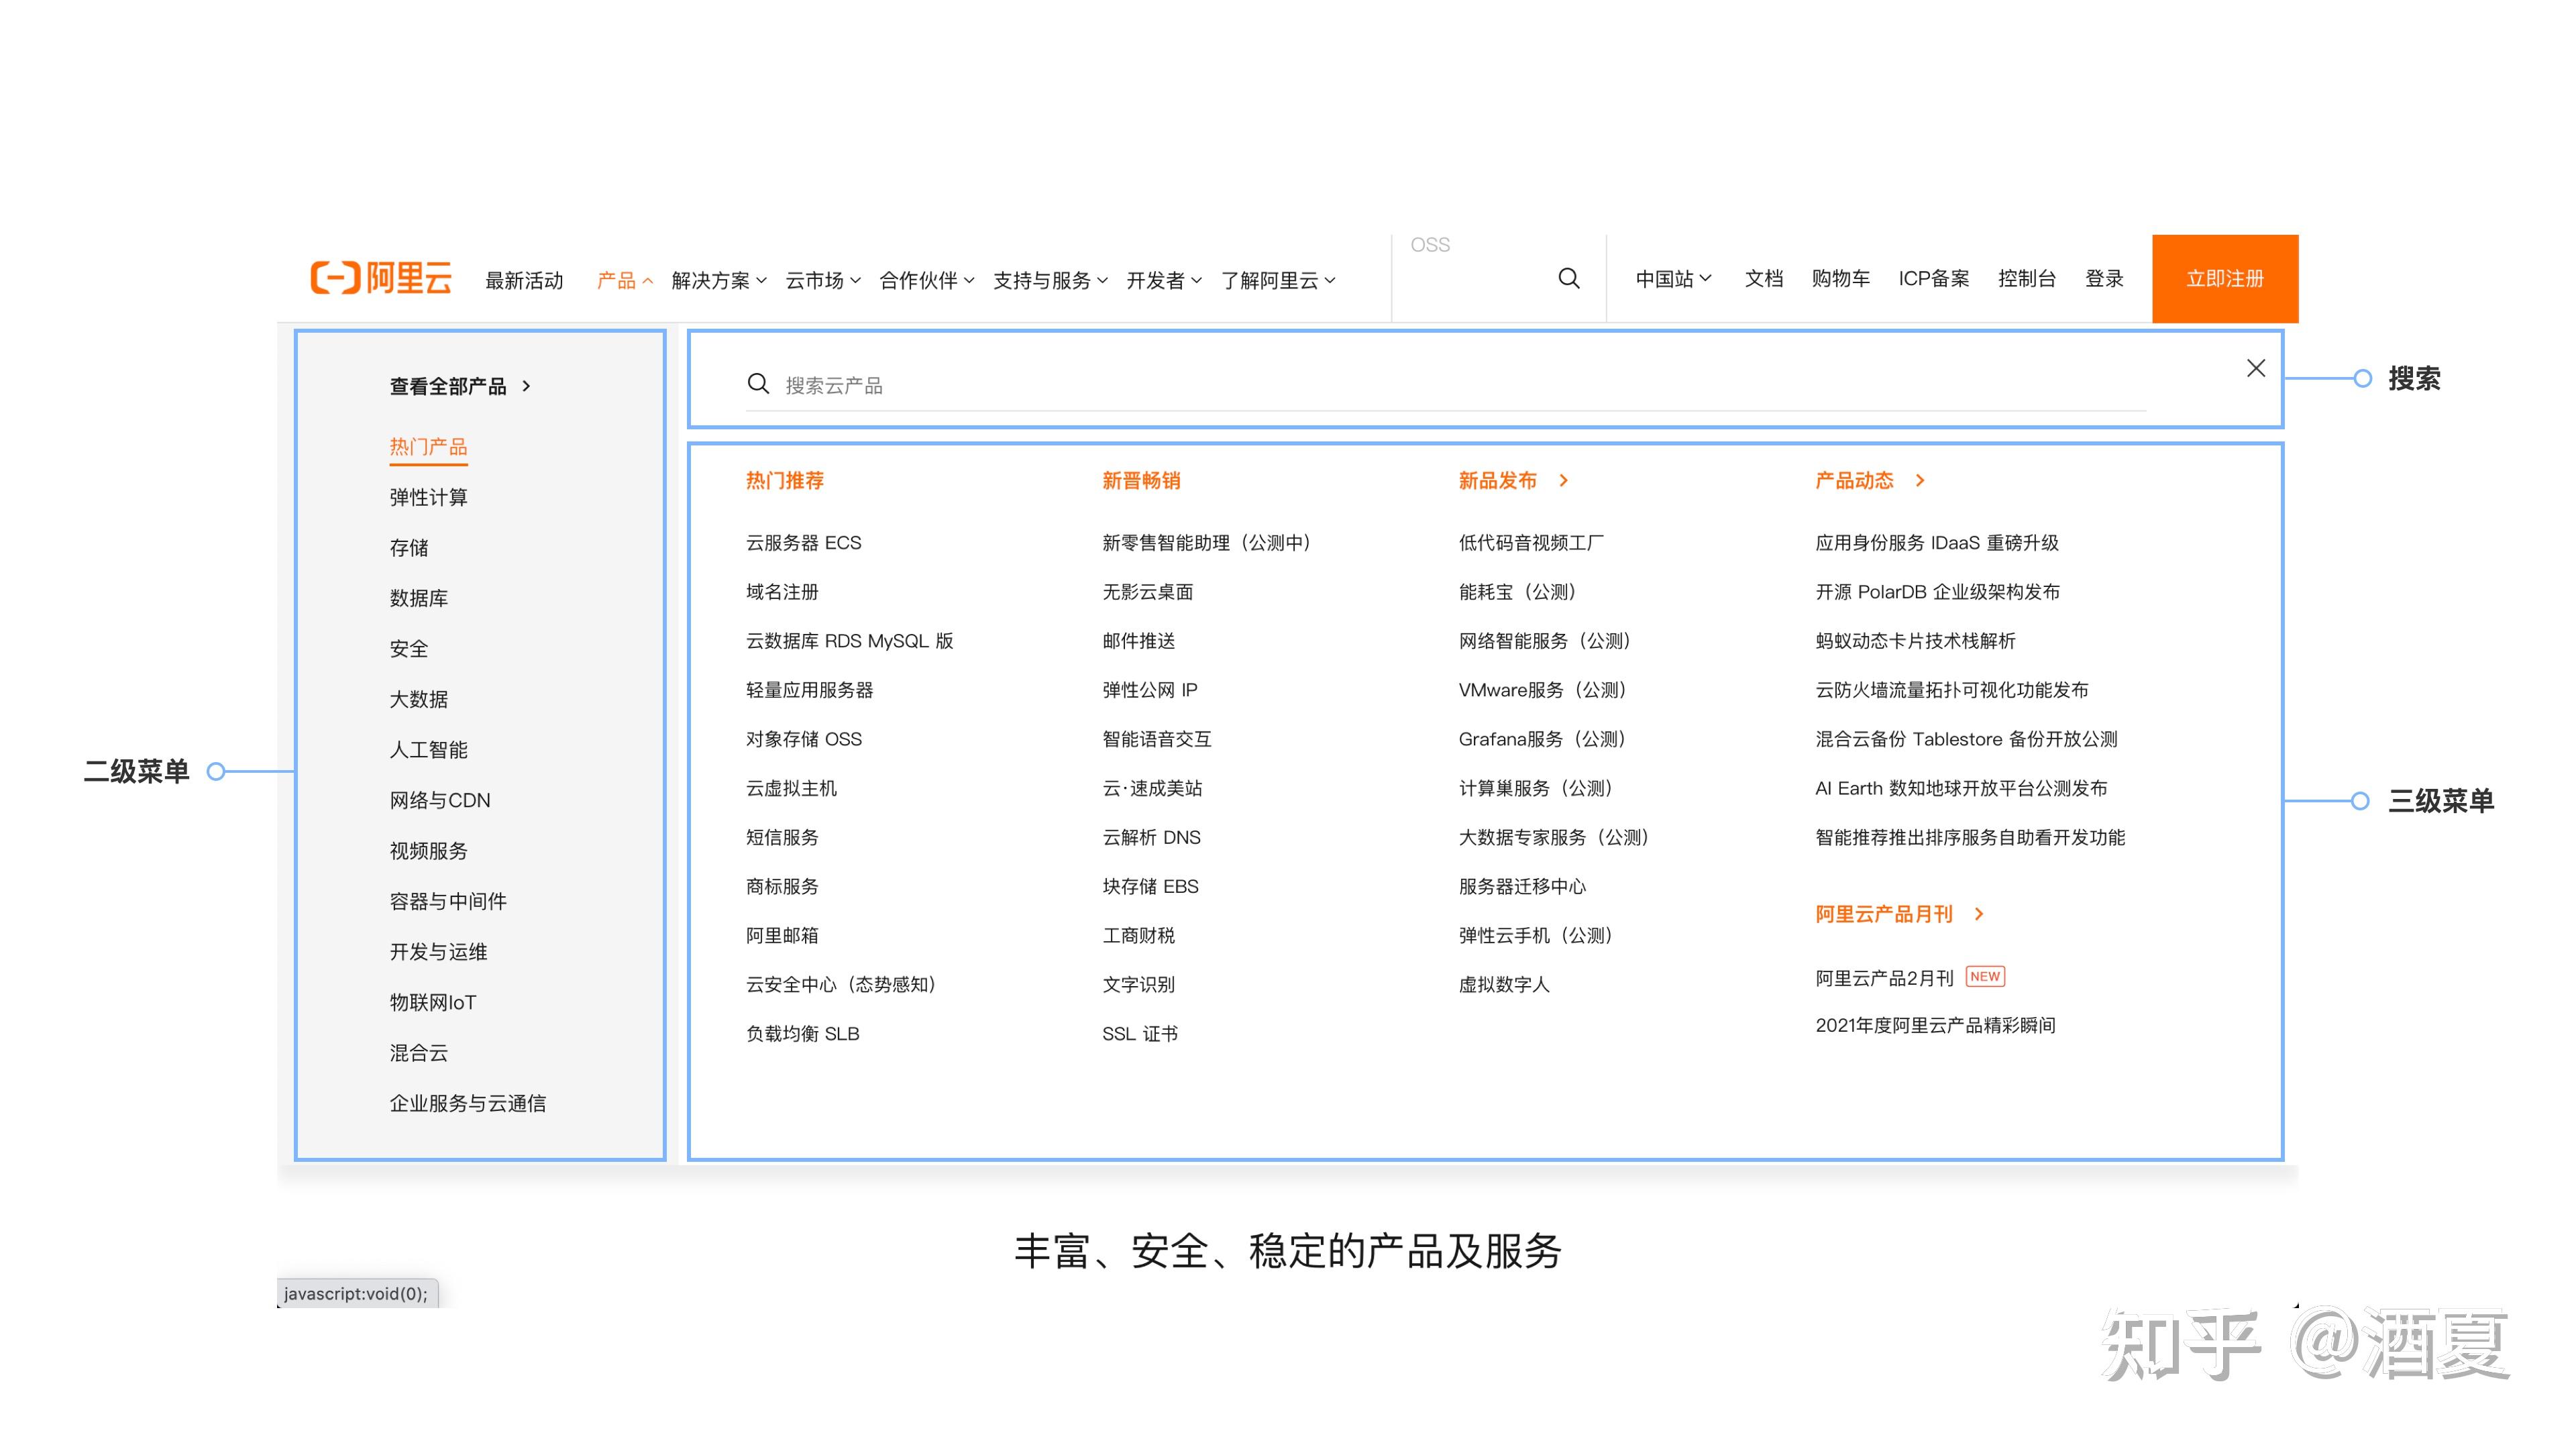Select the 混合云 category
Viewport: 2576px width, 1449px height.
(418, 1053)
